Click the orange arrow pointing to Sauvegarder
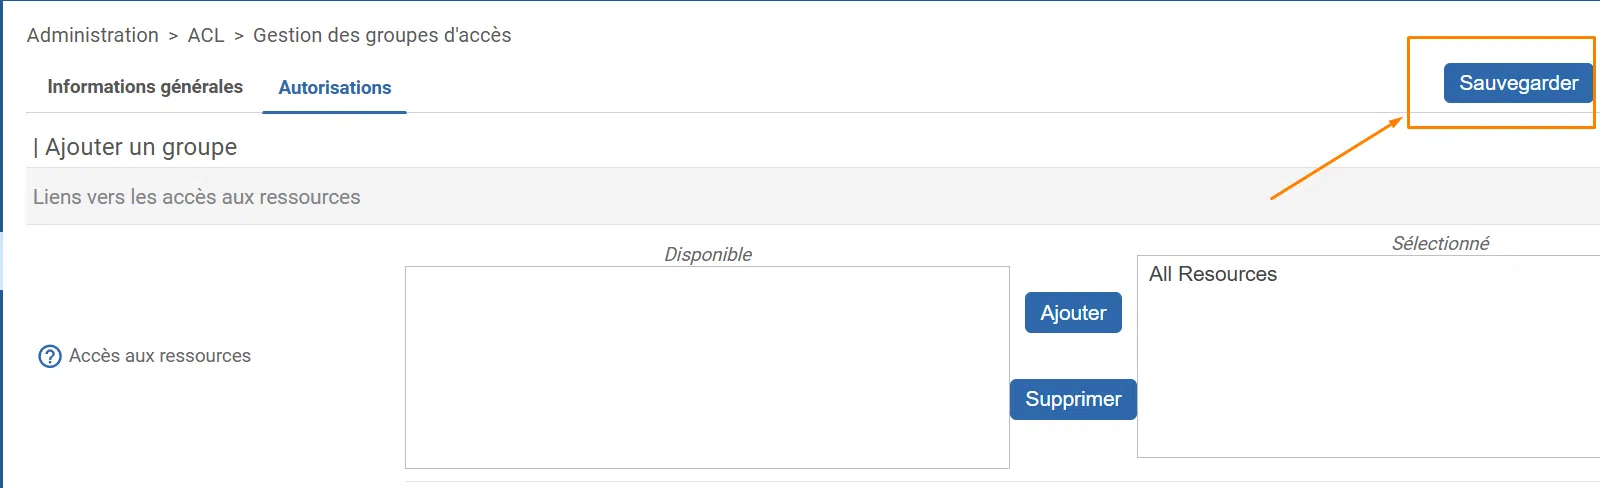Image resolution: width=1600 pixels, height=488 pixels. click(1336, 158)
